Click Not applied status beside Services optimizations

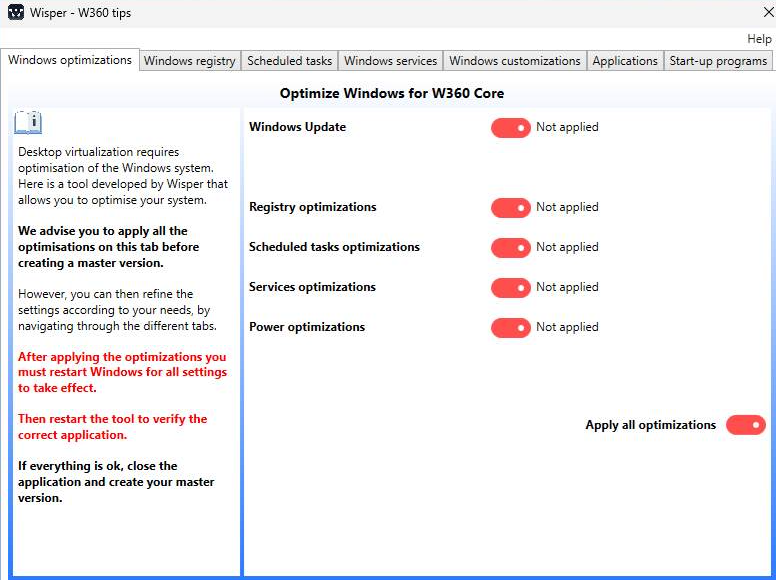567,287
